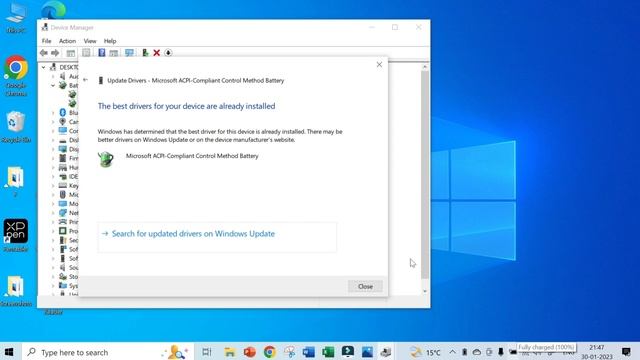The image size is (640, 360).
Task: Click the microphone icon in system tray
Action: point(501,352)
